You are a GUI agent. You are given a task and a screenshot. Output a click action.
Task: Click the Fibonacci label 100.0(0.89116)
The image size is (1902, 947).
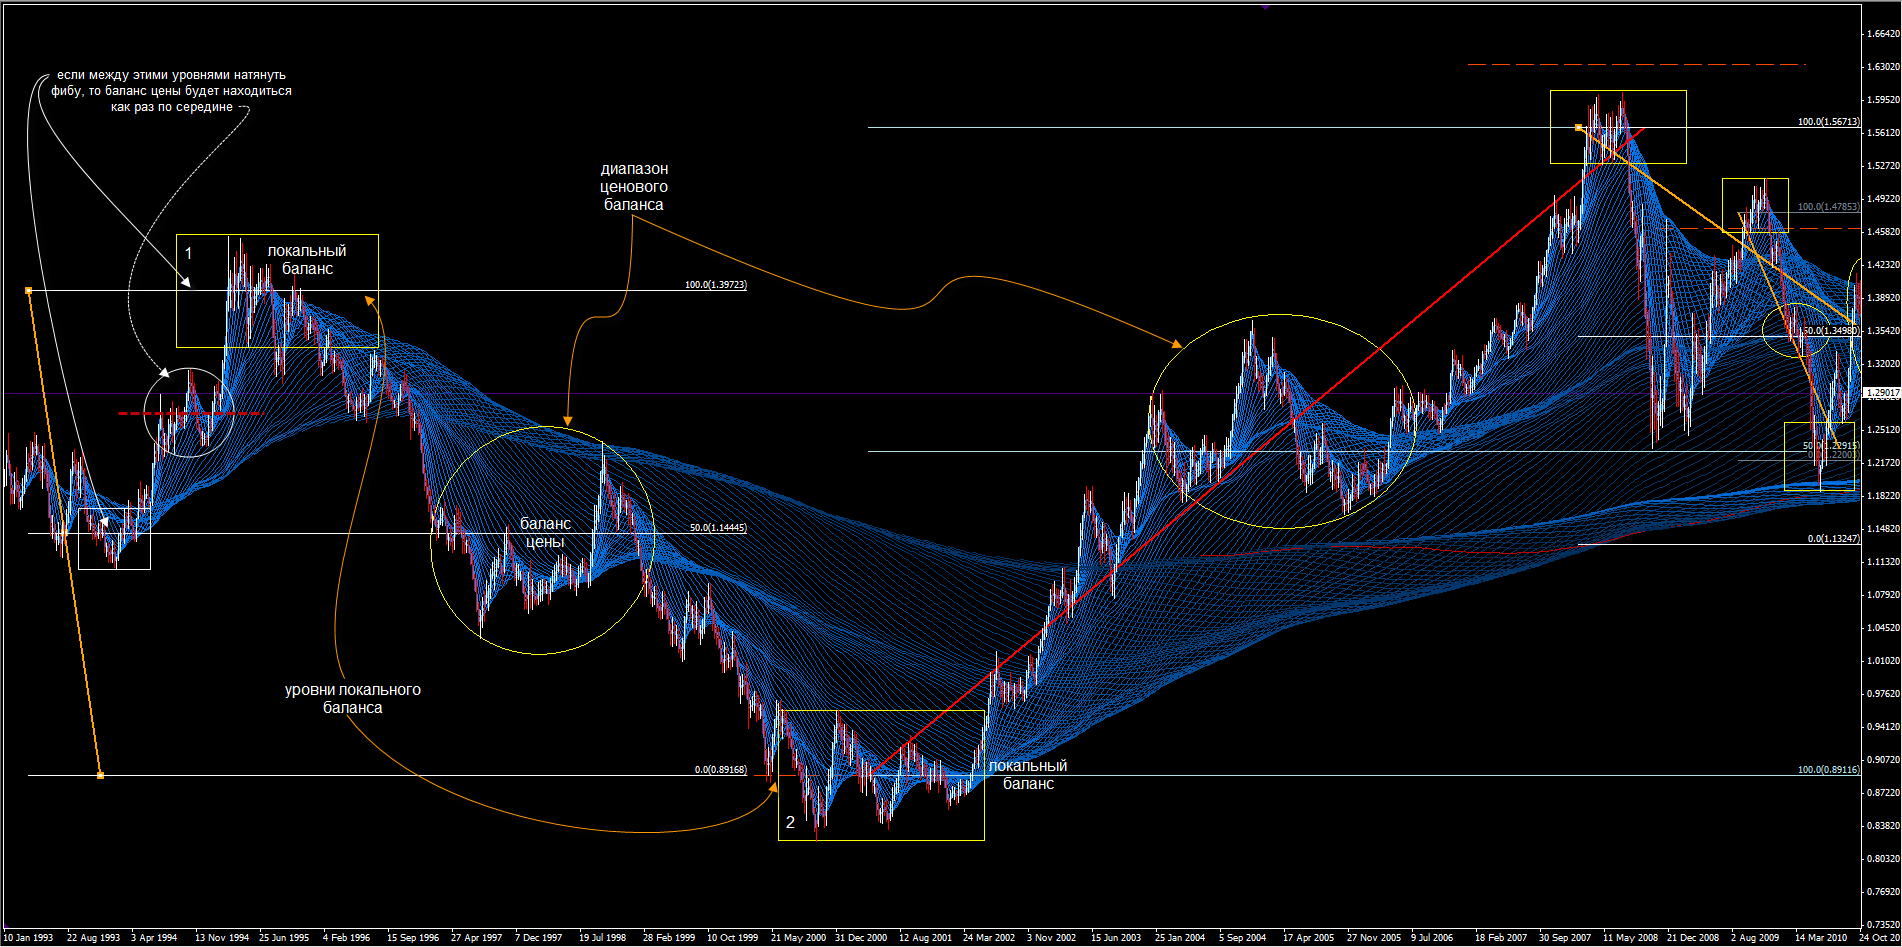coord(1828,770)
